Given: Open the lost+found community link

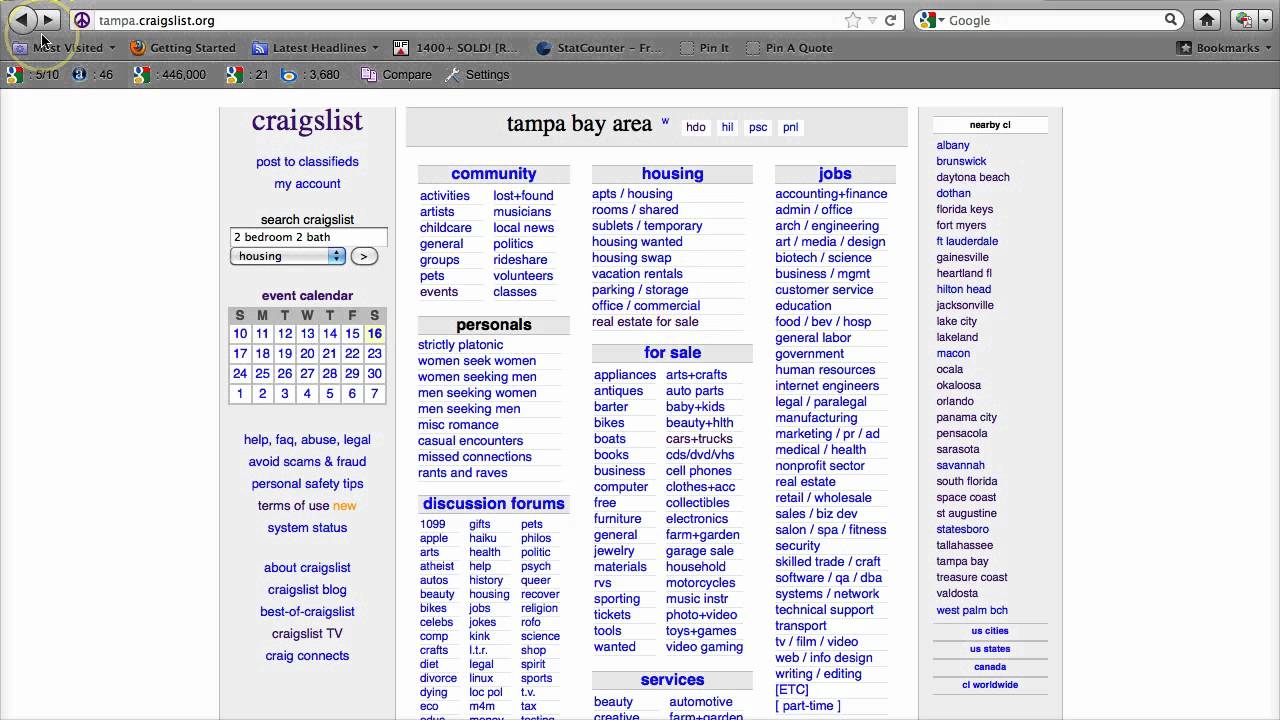Looking at the screenshot, I should point(523,196).
